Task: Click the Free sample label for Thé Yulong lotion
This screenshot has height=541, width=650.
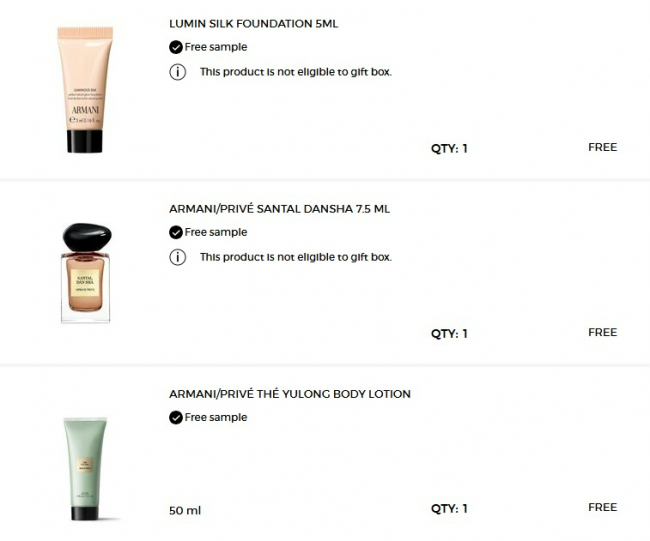Action: [x=216, y=417]
